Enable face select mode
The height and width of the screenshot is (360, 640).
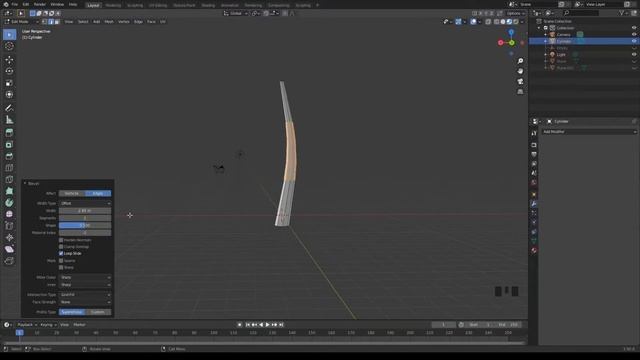point(57,22)
